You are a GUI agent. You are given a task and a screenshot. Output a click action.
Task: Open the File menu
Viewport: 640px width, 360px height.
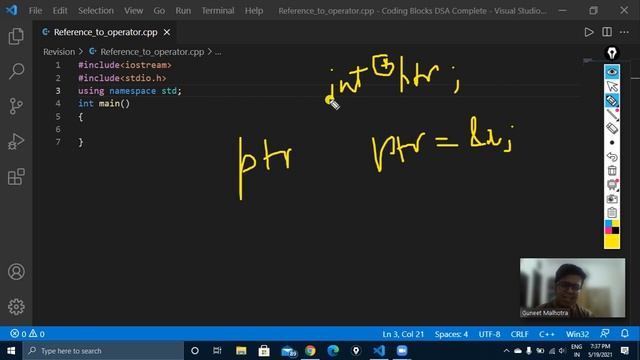click(x=35, y=11)
